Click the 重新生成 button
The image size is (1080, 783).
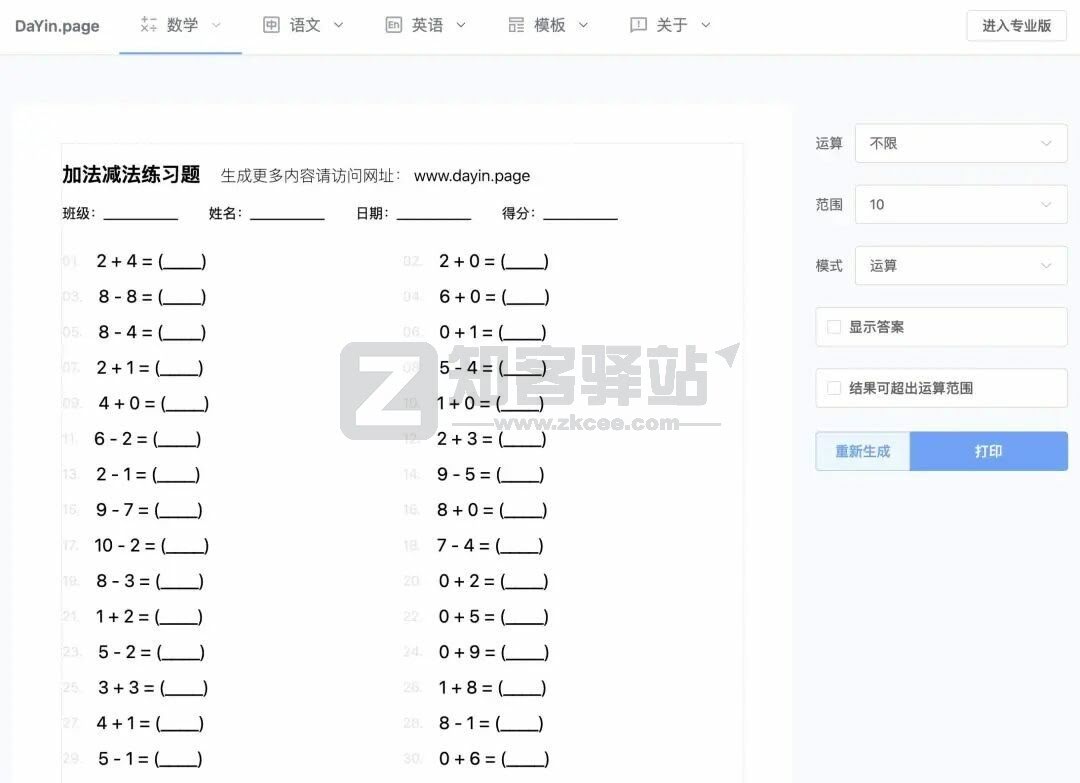click(x=862, y=451)
